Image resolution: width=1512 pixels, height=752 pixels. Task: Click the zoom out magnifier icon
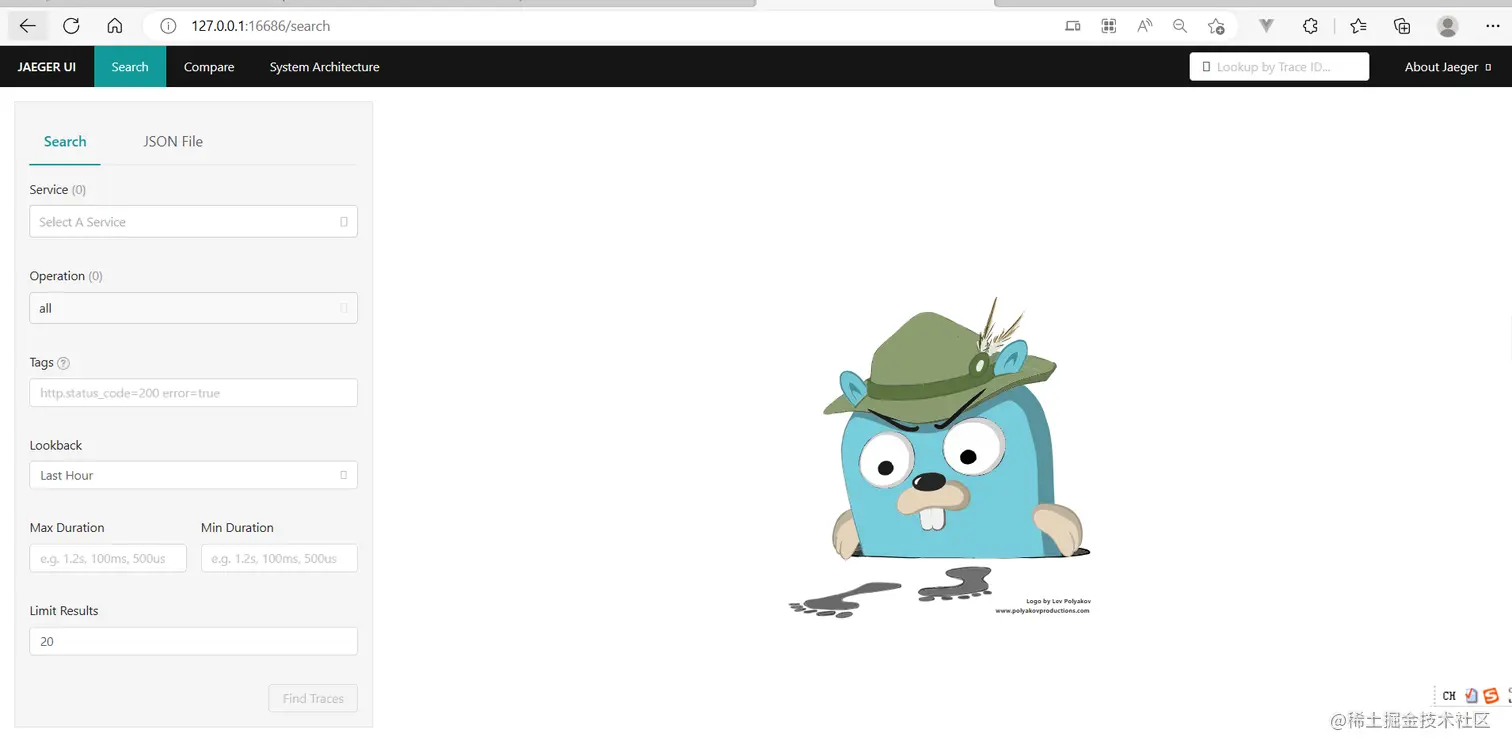pyautogui.click(x=1180, y=26)
